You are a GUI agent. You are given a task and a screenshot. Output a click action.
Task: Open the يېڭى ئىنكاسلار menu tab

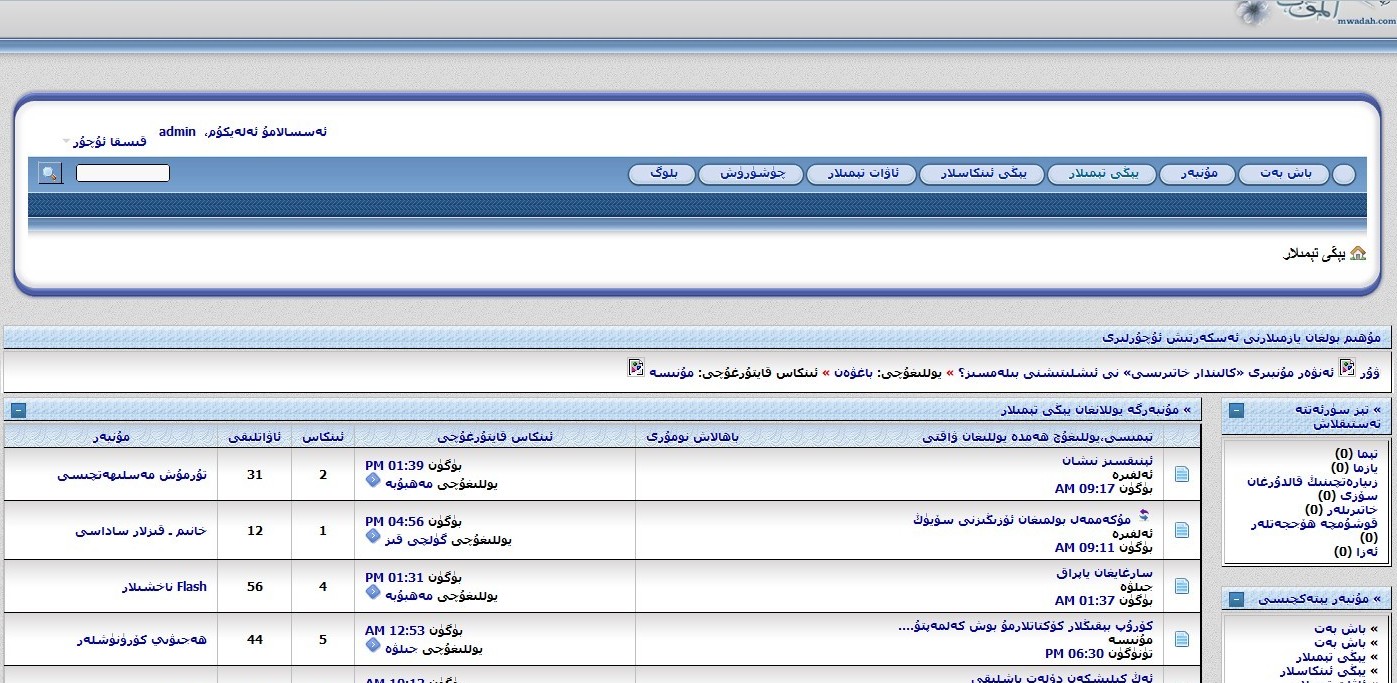981,174
